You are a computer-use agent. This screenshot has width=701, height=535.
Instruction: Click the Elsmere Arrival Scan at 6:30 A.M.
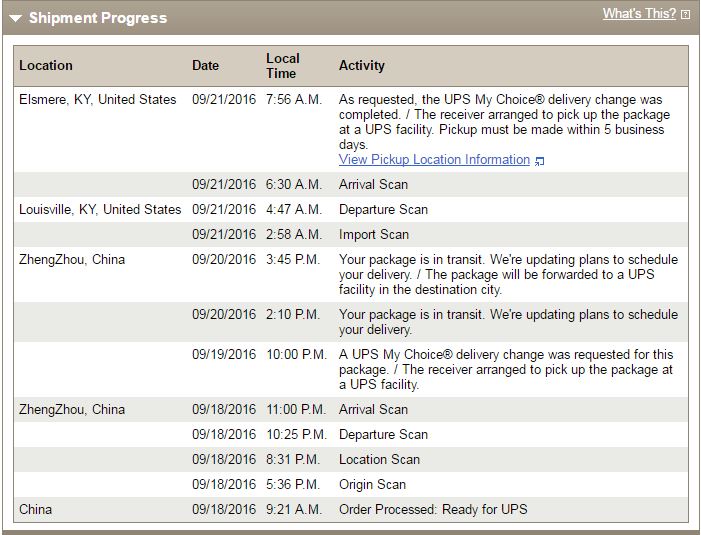351,184
